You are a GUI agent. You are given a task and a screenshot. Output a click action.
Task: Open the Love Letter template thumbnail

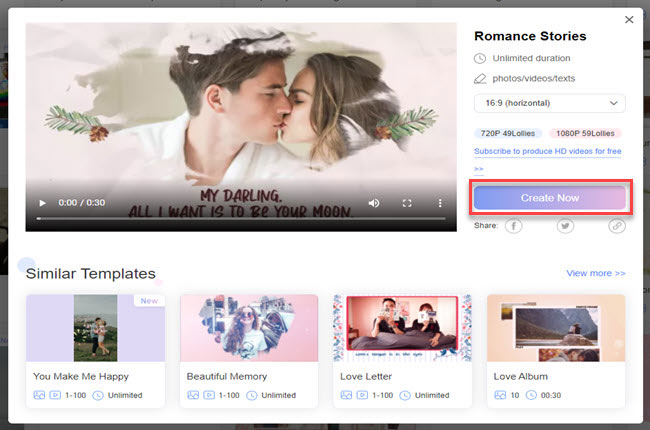[x=402, y=328]
